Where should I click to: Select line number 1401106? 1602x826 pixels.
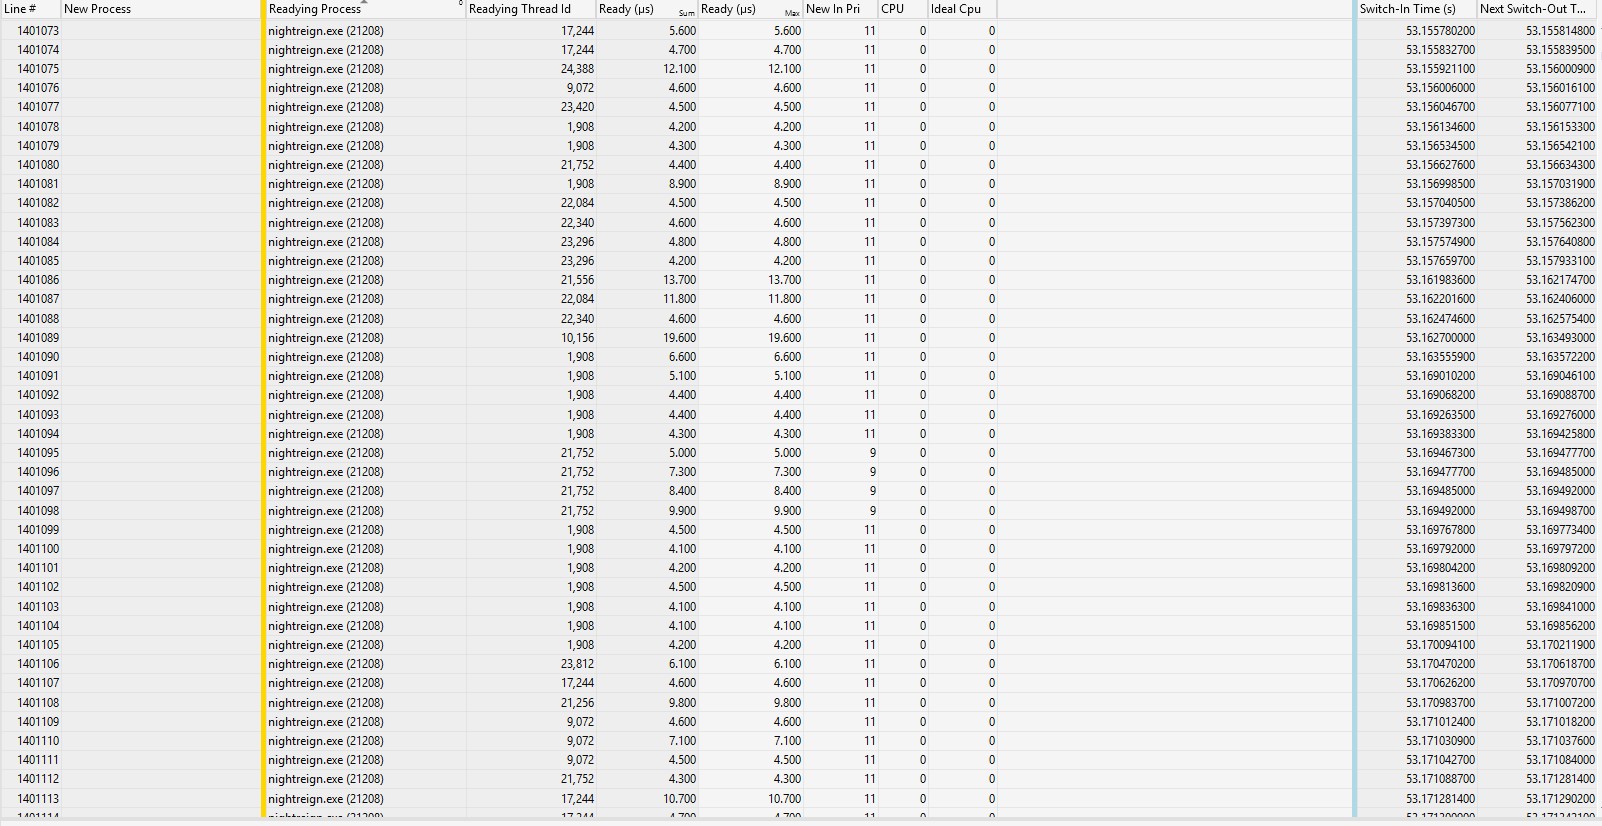38,664
